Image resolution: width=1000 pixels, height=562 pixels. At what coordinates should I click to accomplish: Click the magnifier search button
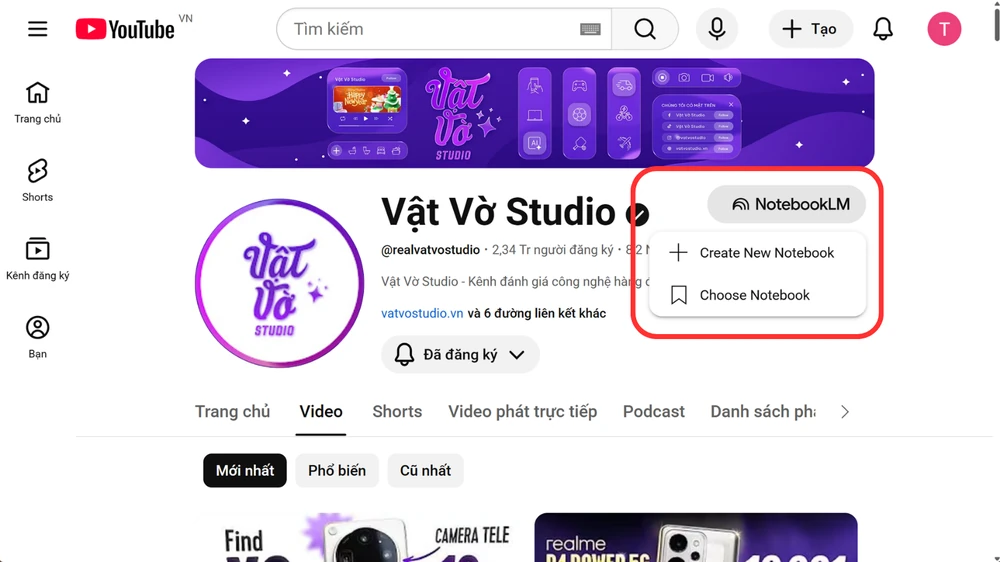(645, 29)
